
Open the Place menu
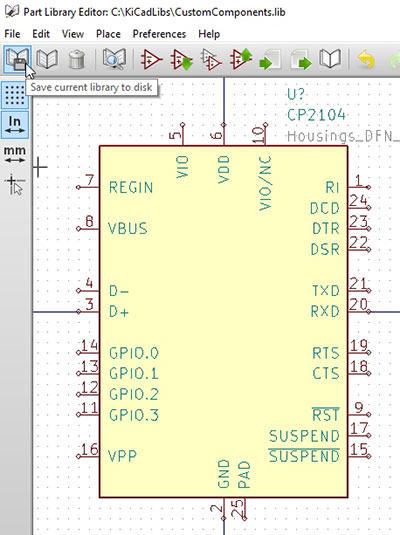[x=108, y=34]
